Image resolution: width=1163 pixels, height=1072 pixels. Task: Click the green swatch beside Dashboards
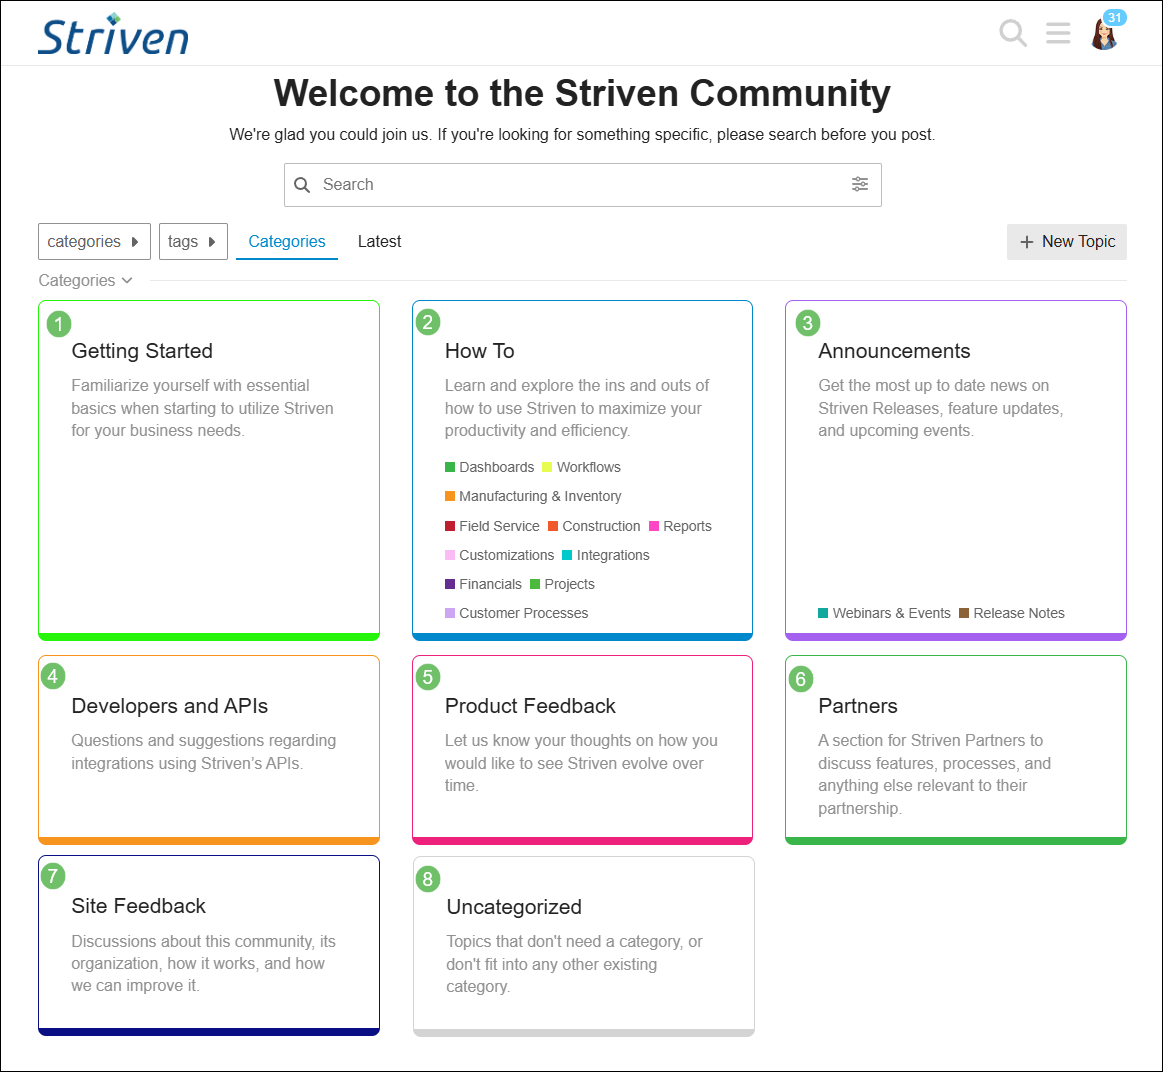449,467
